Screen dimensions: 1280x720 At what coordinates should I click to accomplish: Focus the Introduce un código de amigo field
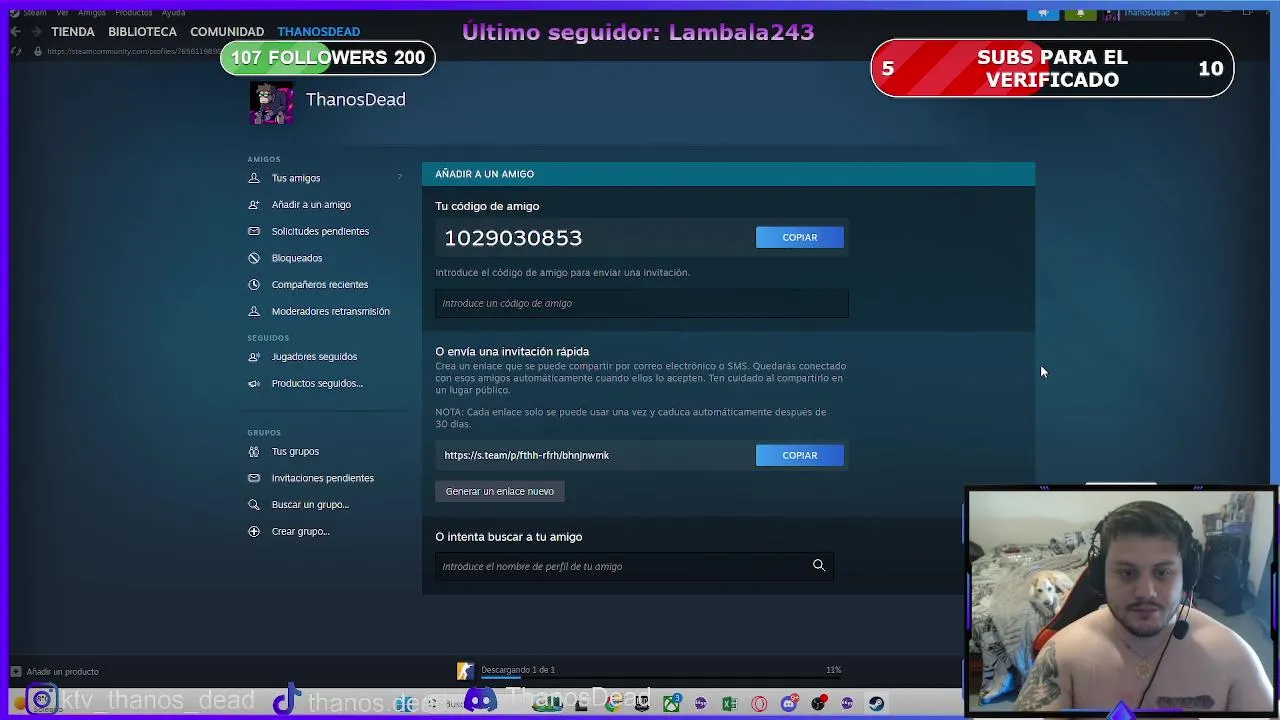(641, 304)
